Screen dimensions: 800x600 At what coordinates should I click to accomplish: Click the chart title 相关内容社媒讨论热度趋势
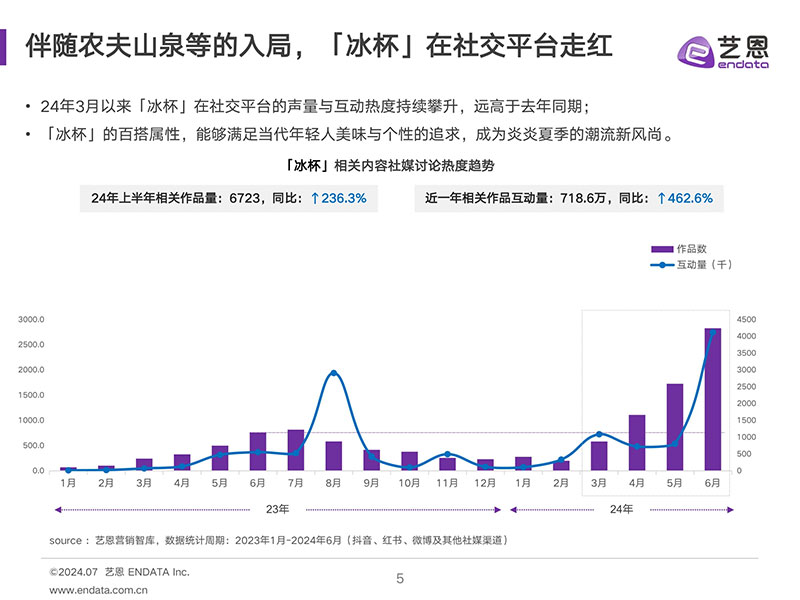click(389, 165)
